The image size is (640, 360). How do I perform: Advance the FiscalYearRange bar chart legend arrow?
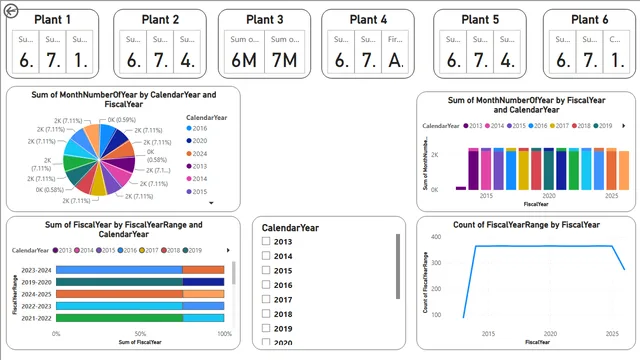click(x=228, y=250)
